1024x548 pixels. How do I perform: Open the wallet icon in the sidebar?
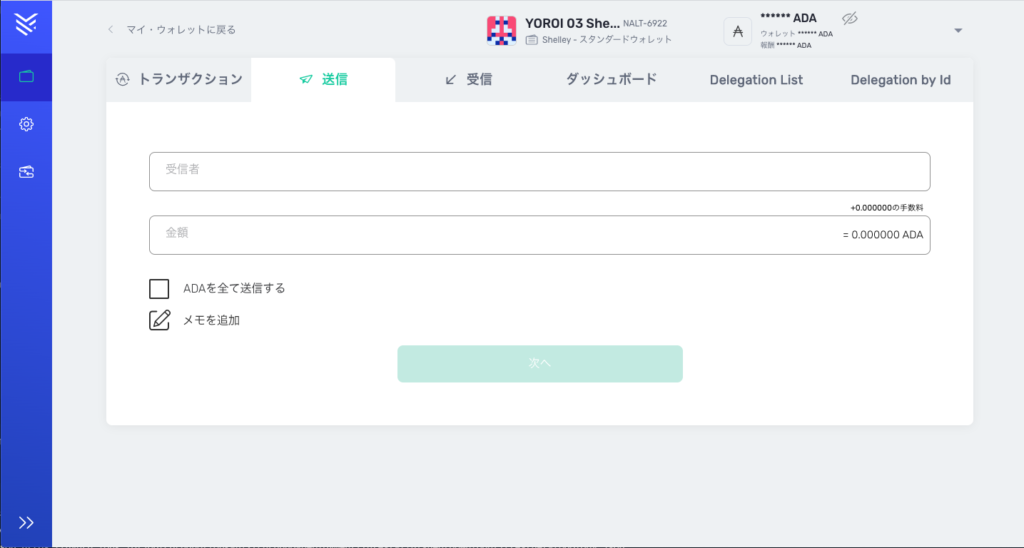(x=26, y=77)
